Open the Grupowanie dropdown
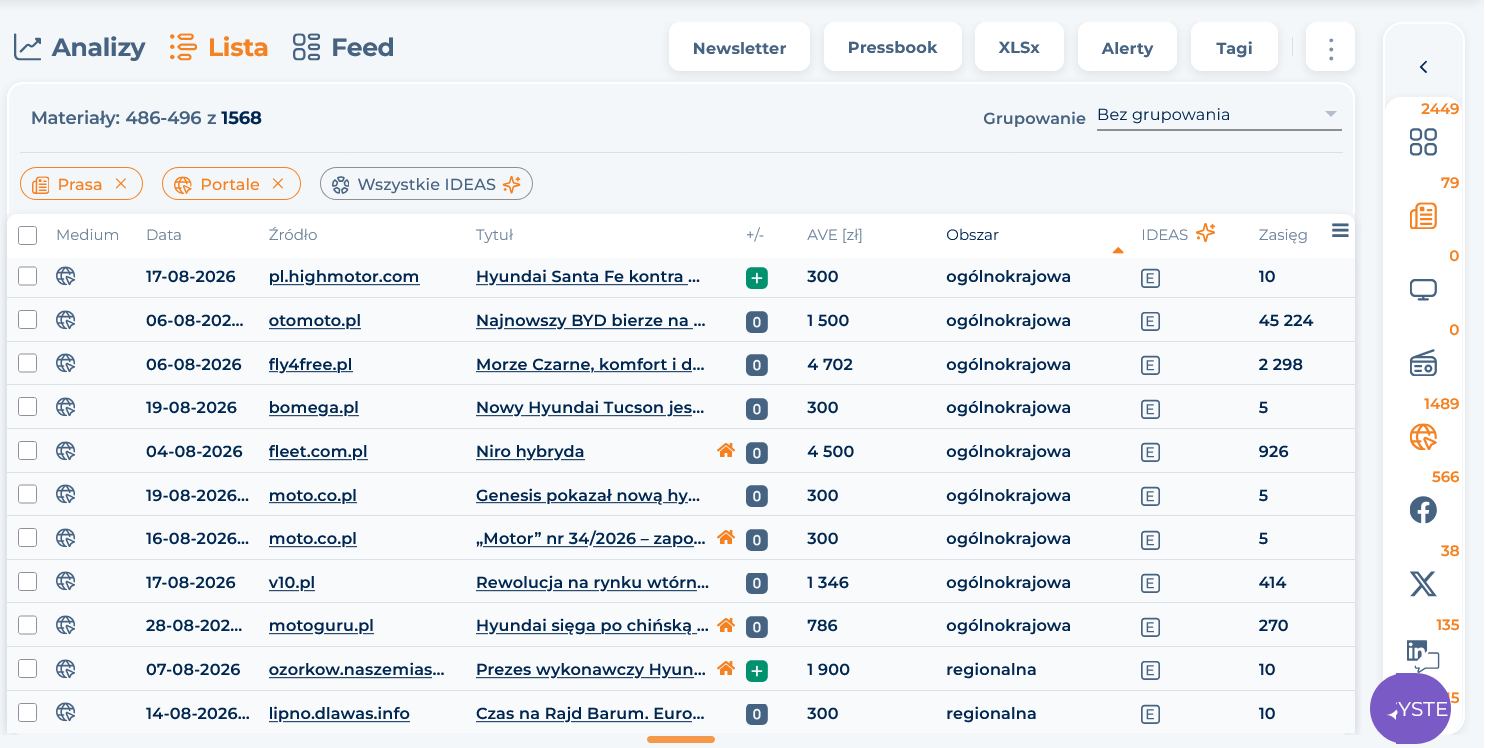 [1218, 115]
